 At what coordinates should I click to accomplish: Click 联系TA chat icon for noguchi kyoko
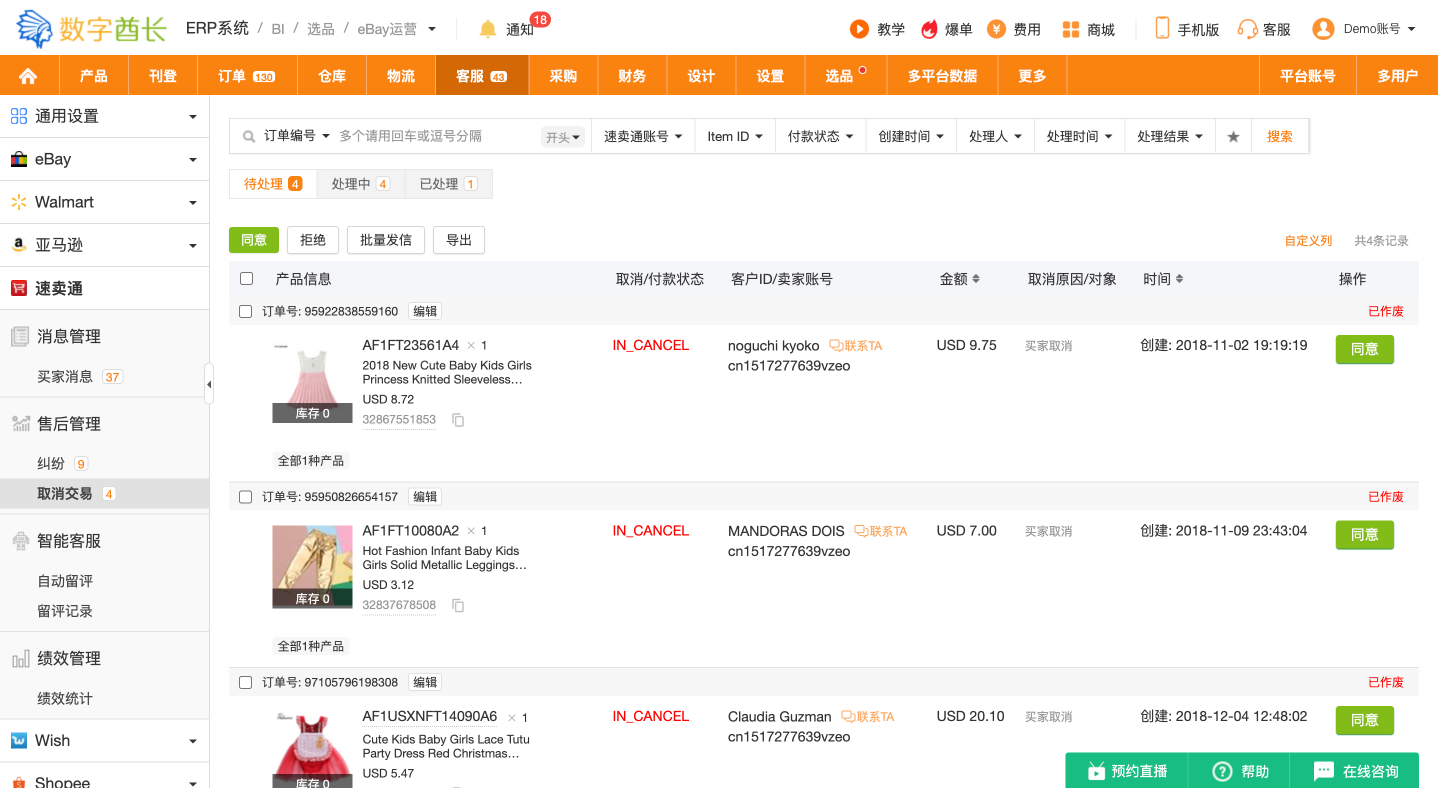coord(837,346)
